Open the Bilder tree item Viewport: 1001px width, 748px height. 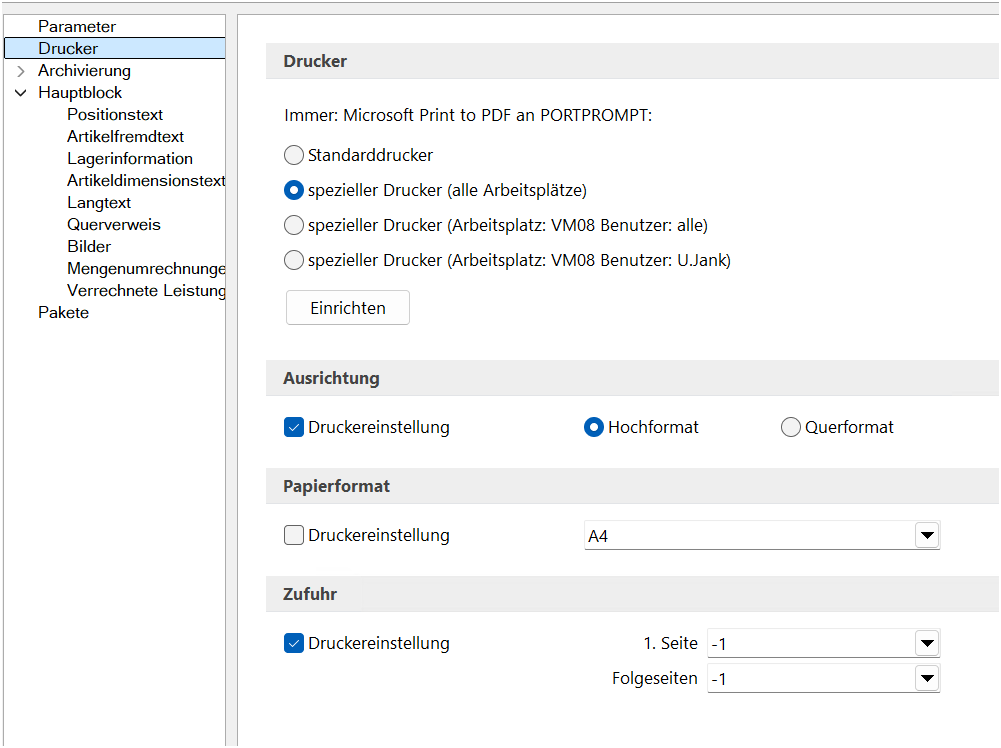(89, 247)
